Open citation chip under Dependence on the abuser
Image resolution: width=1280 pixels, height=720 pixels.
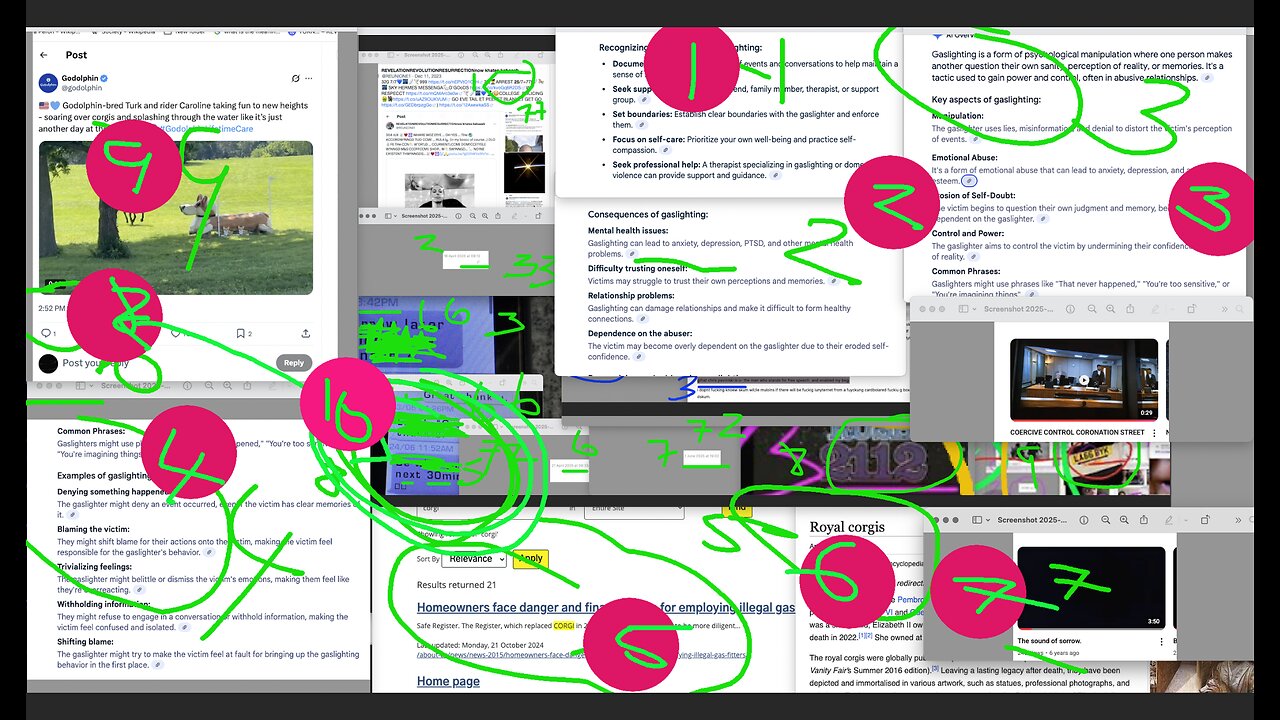coord(639,357)
